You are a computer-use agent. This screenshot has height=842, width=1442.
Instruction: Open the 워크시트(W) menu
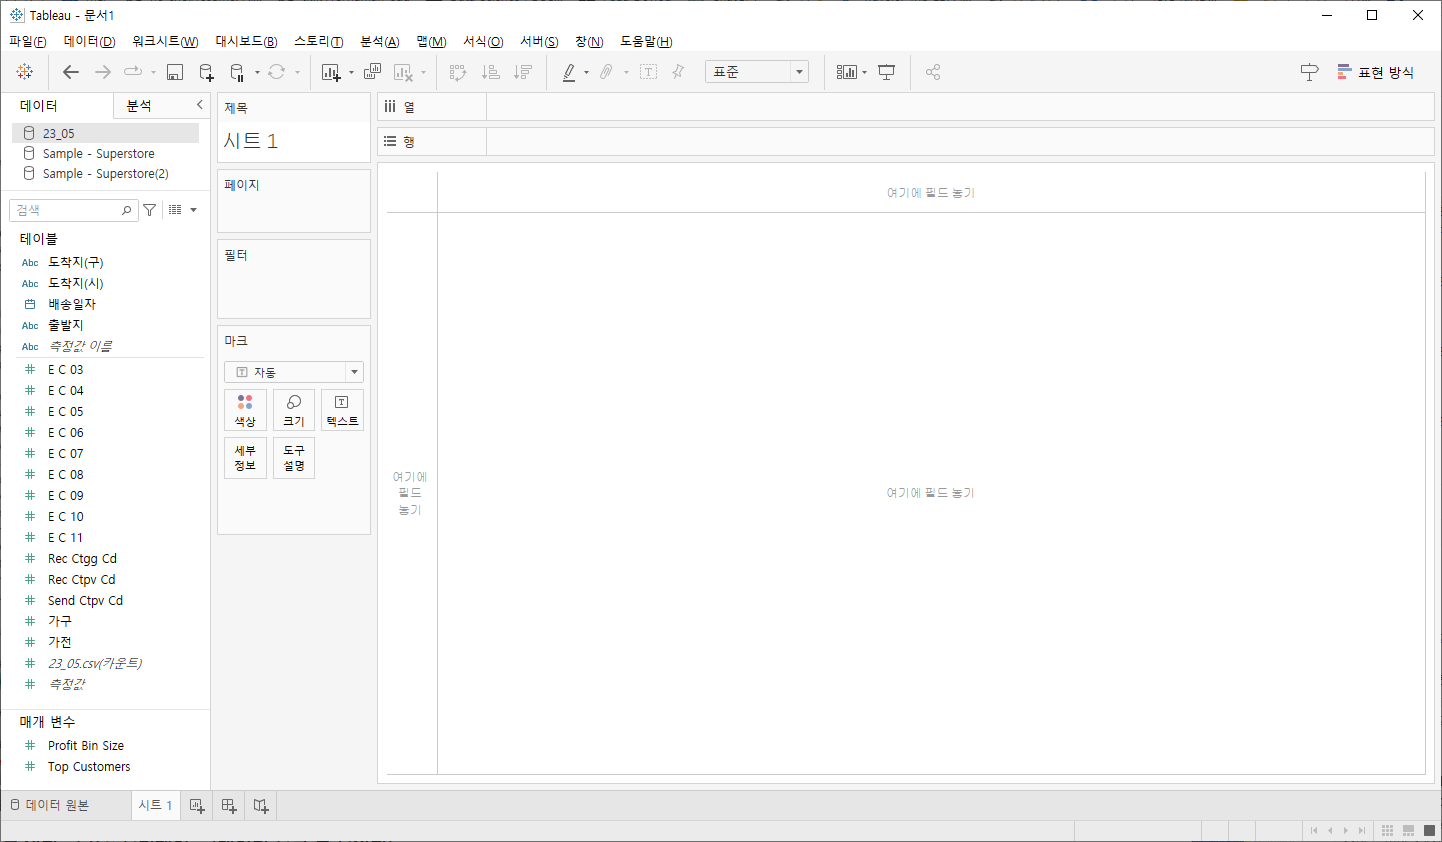pyautogui.click(x=165, y=41)
